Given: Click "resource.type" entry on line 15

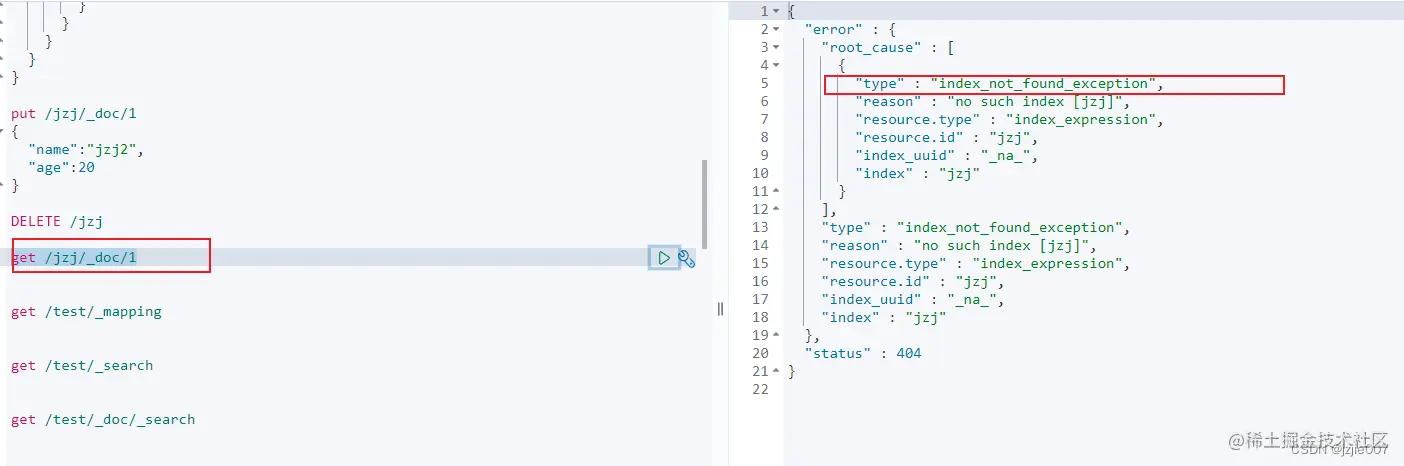Looking at the screenshot, I should [x=975, y=264].
